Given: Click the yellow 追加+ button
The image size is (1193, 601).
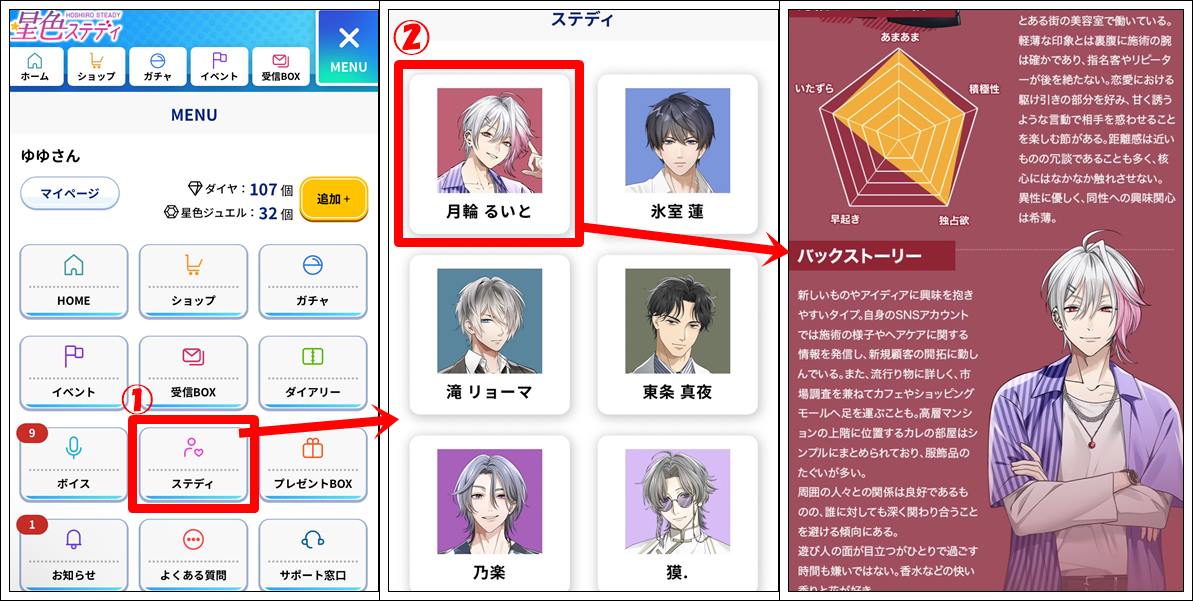Looking at the screenshot, I should tap(334, 199).
